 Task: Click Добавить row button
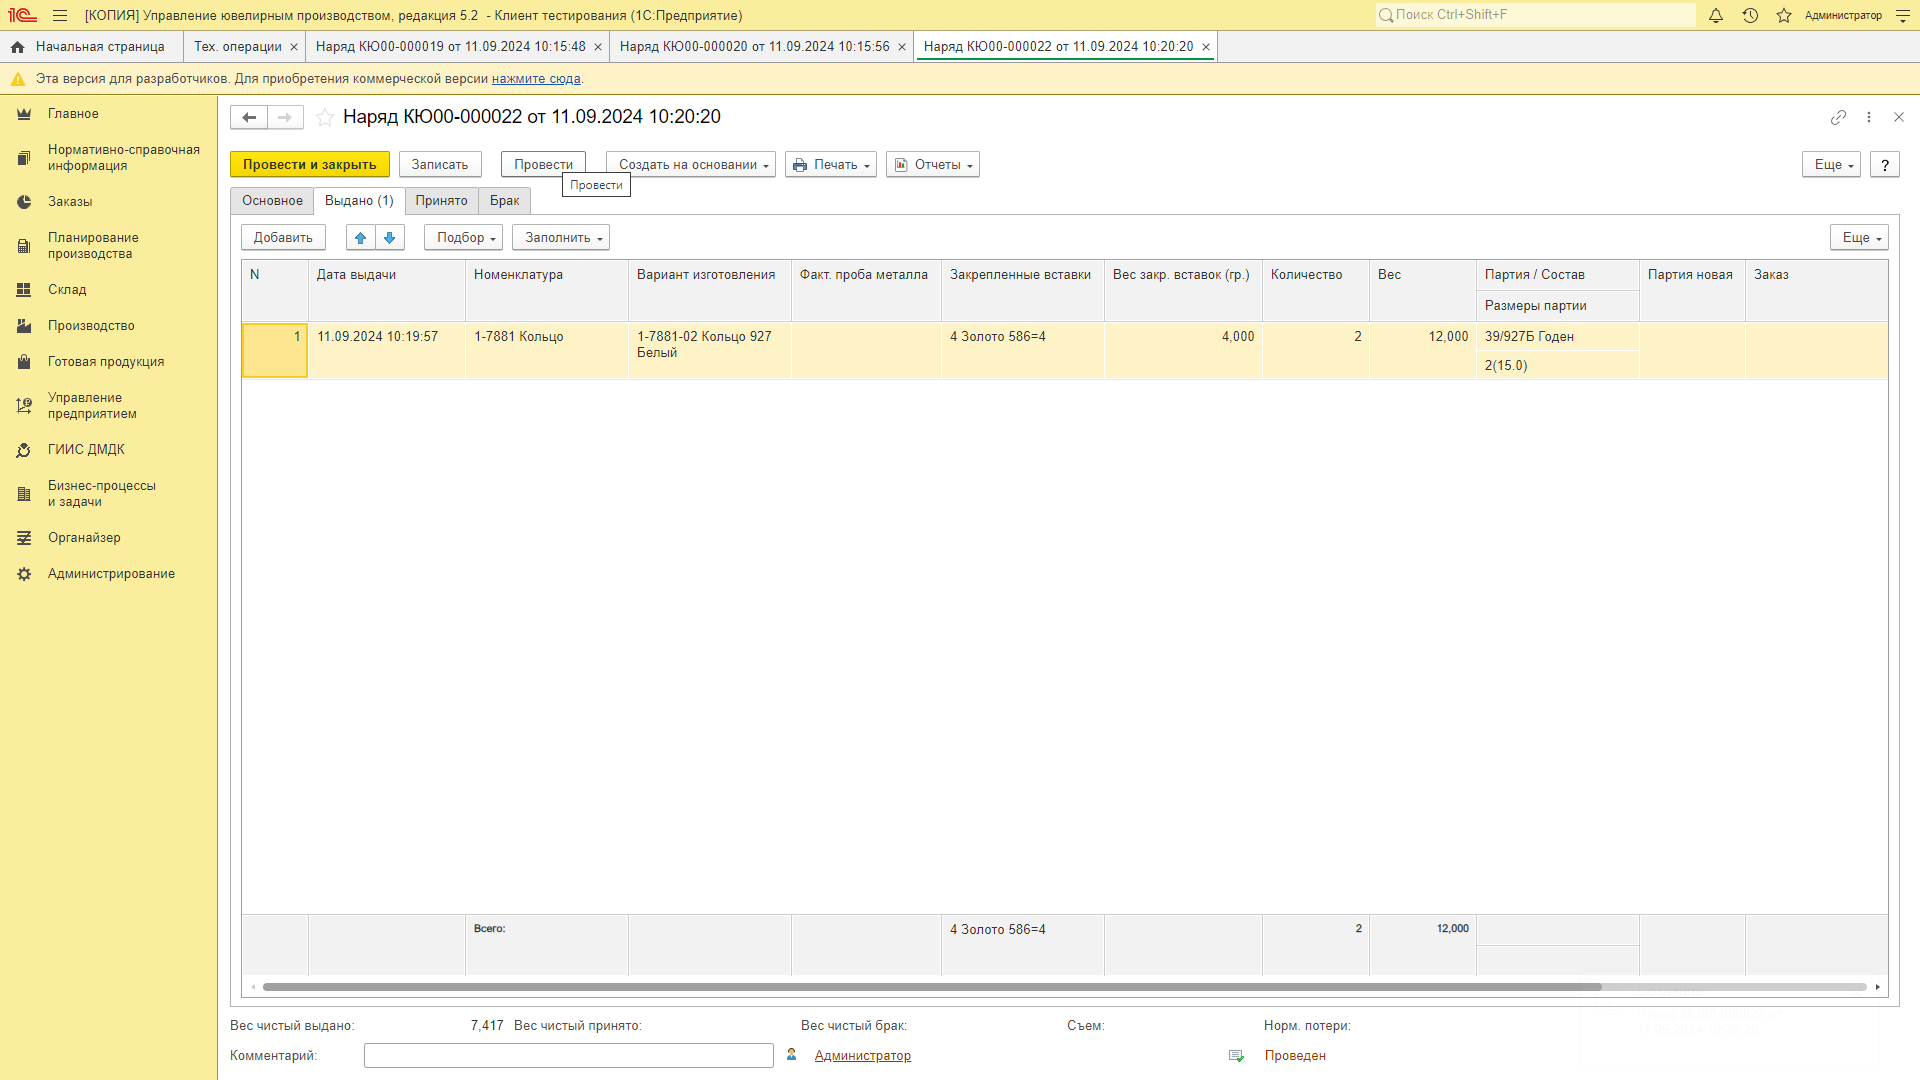(x=283, y=238)
